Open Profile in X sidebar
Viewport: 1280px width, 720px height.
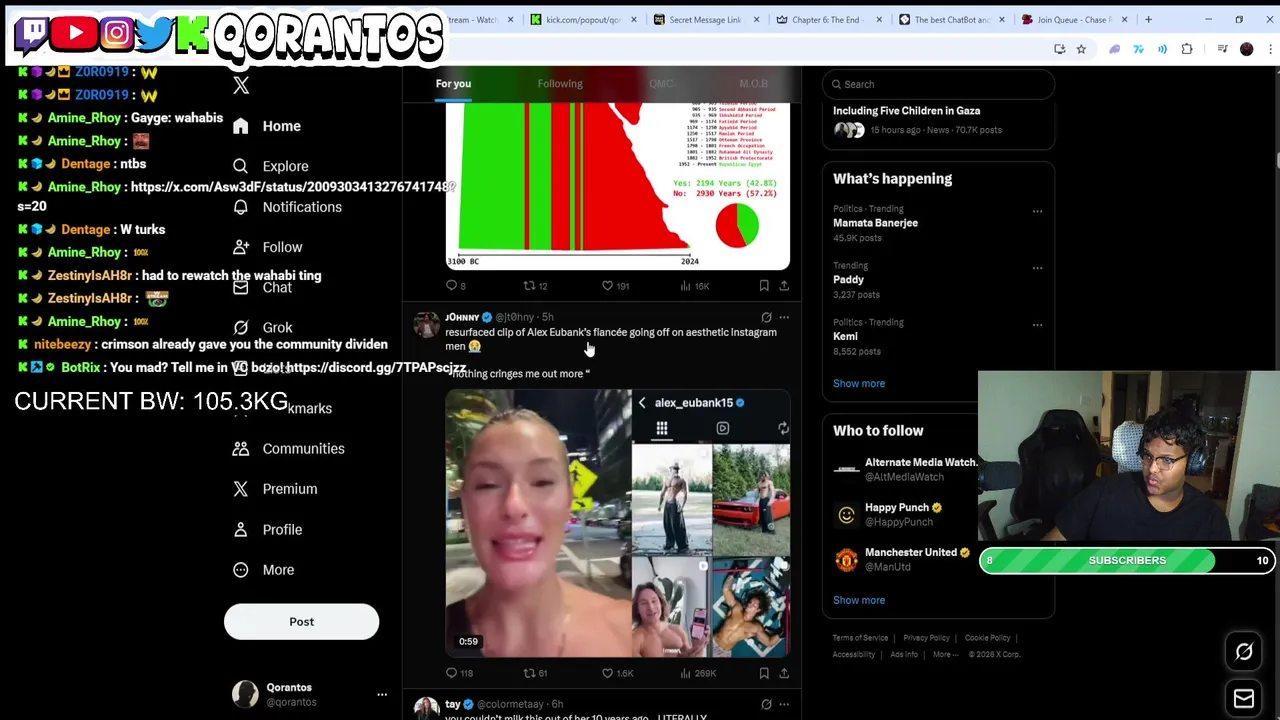tap(267, 530)
